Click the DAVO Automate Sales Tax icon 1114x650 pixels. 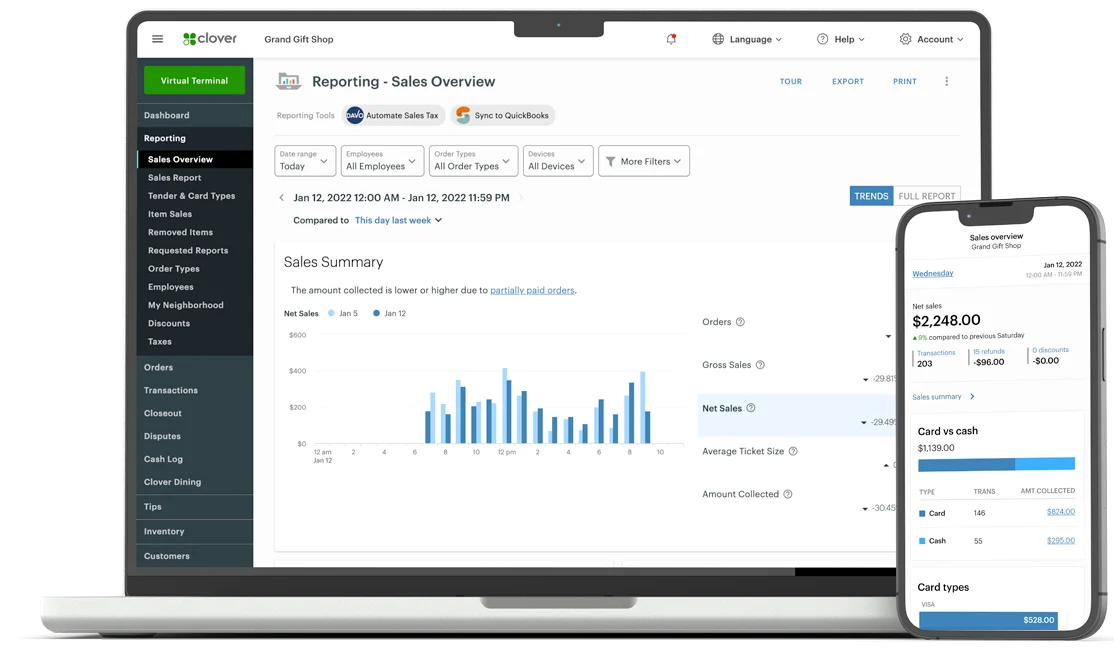(x=355, y=115)
